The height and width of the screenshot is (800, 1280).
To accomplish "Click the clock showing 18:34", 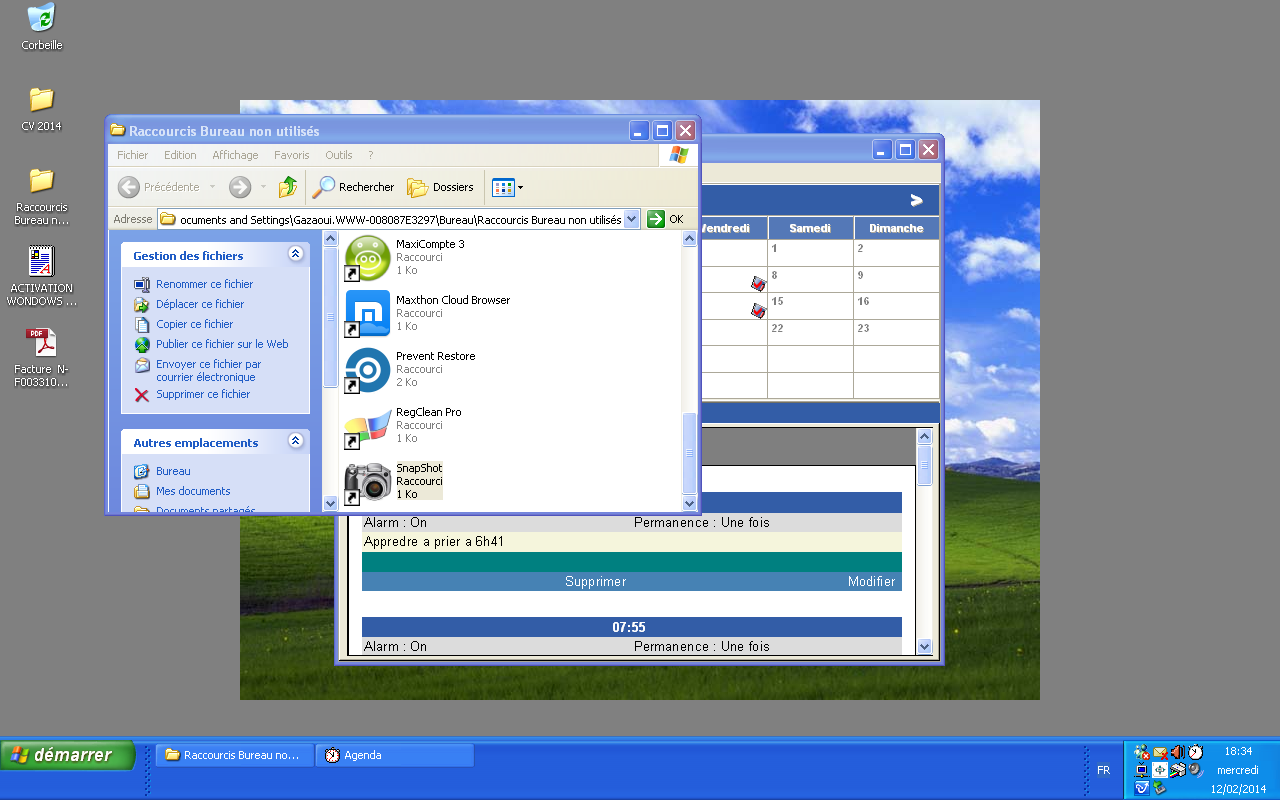I will [1238, 751].
